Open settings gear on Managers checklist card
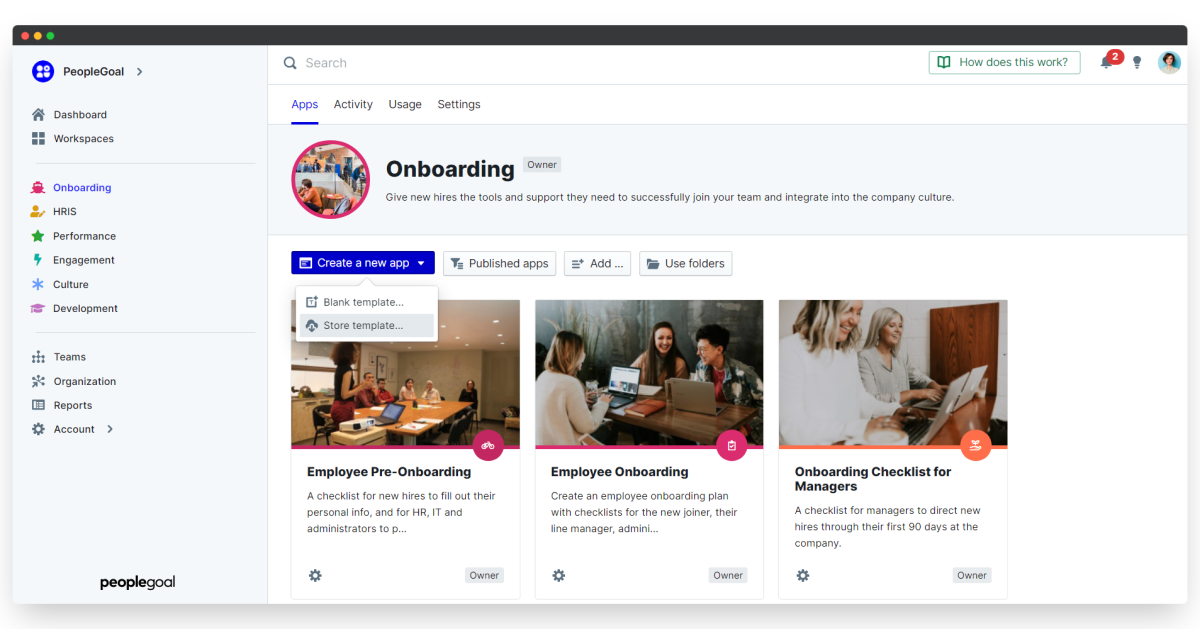Viewport: 1200px width, 629px height. click(803, 575)
